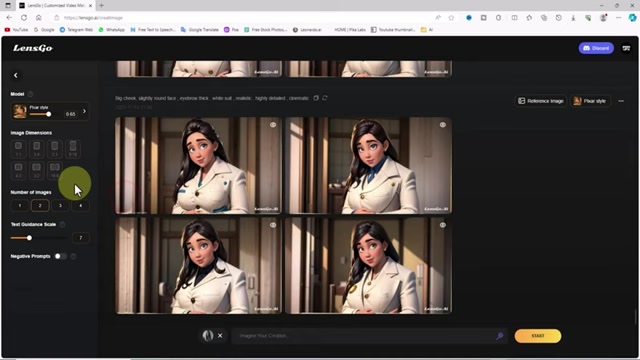
Task: Open the Reference Image option
Action: point(541,101)
